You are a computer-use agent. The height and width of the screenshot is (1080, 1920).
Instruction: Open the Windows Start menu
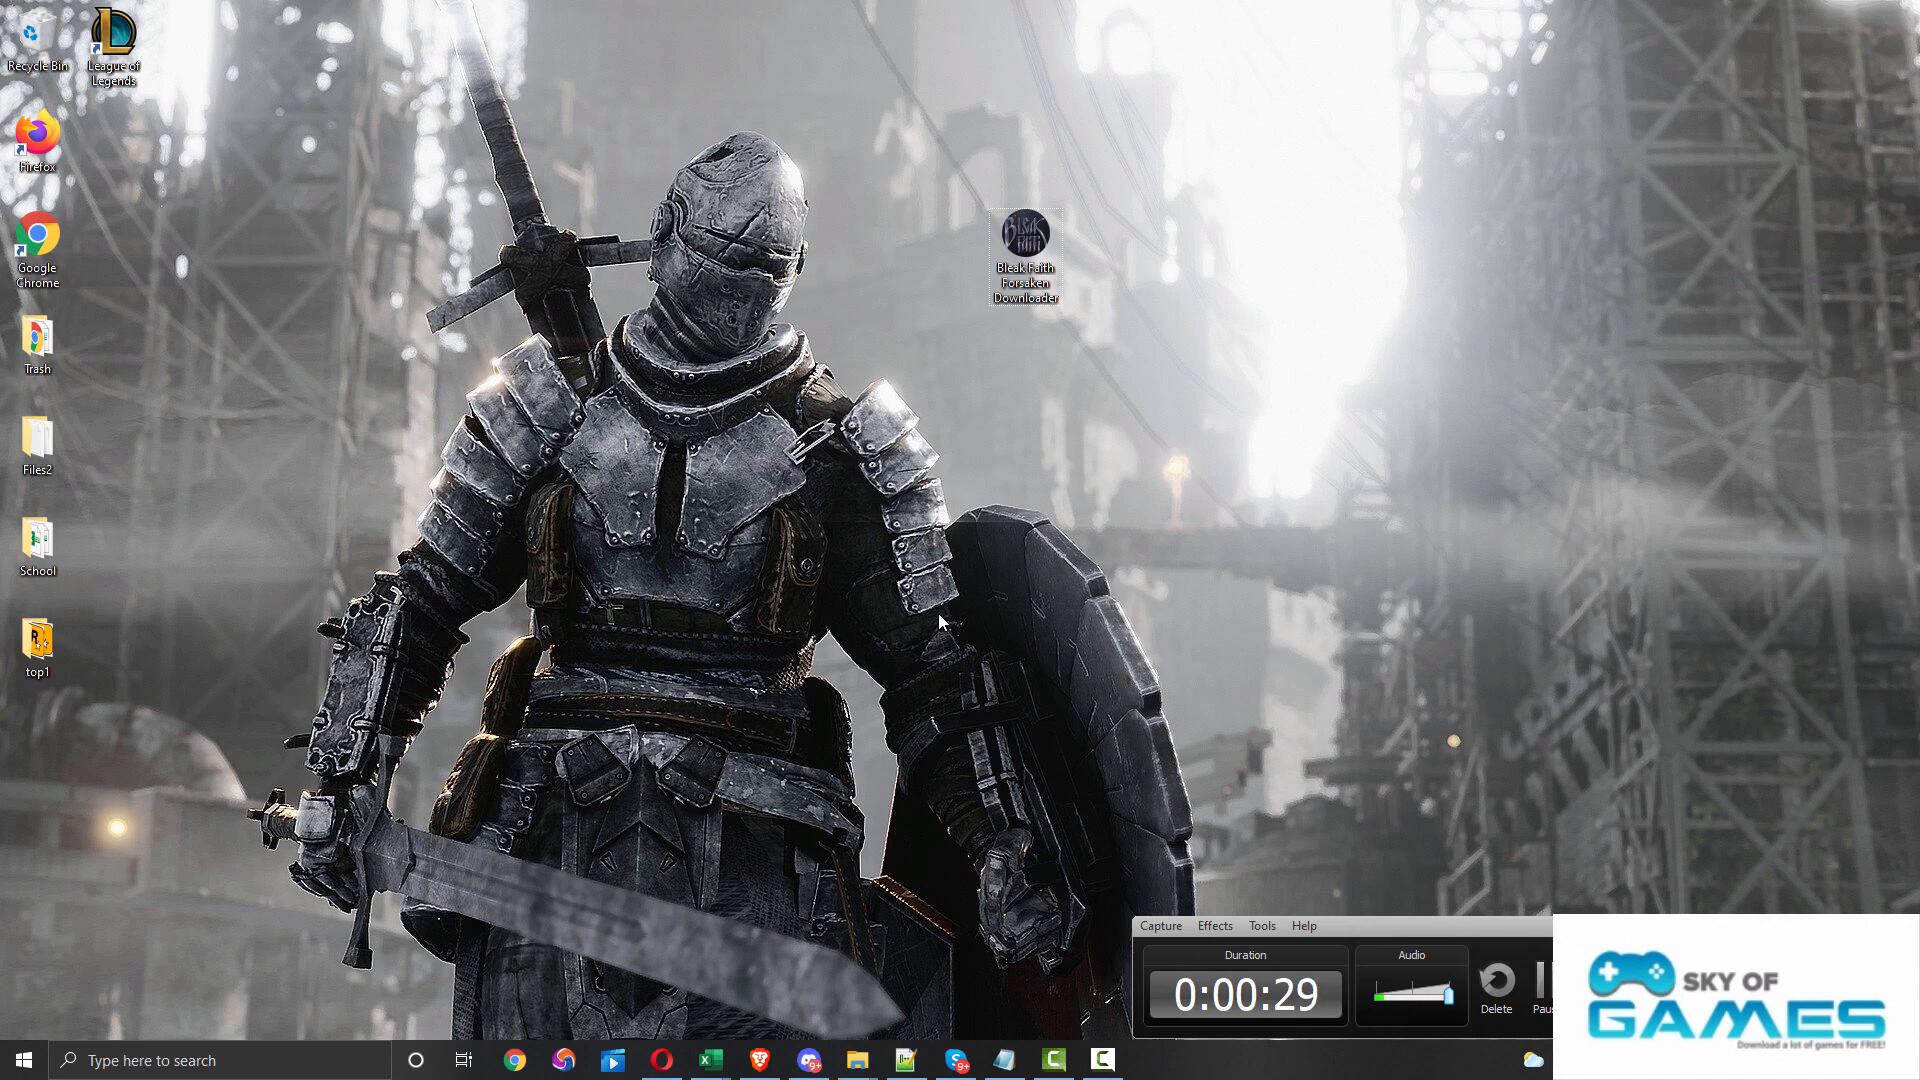tap(24, 1060)
